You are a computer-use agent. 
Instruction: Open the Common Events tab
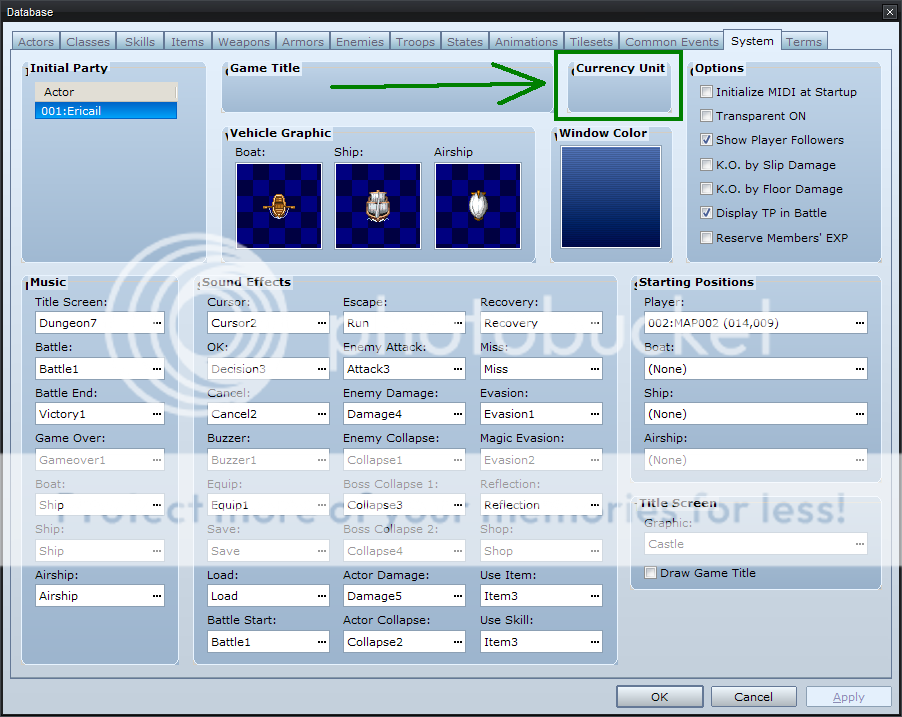coord(671,42)
